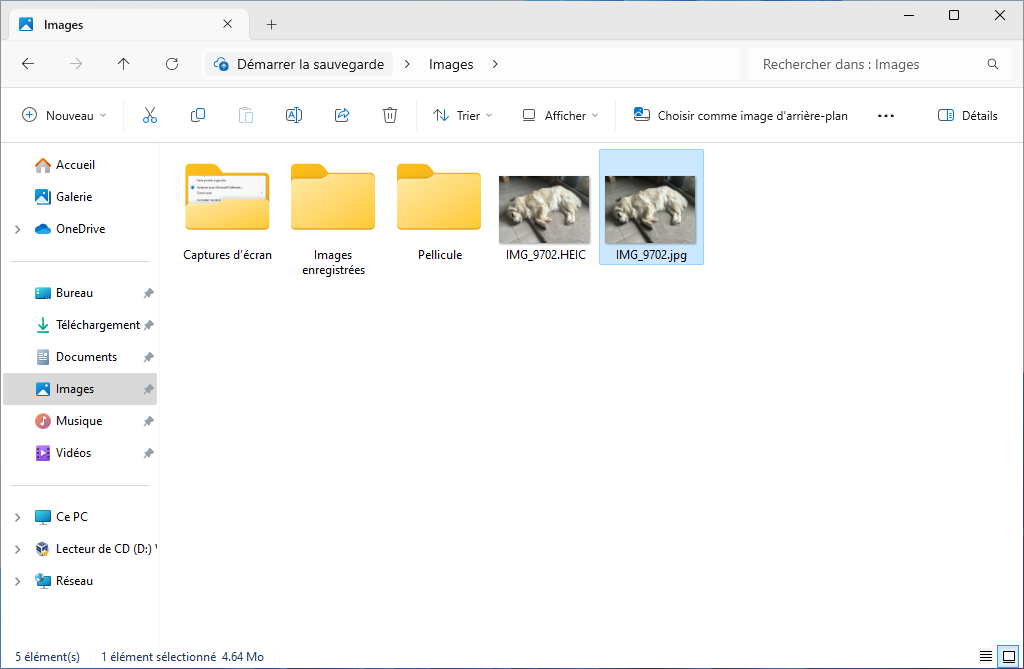The width and height of the screenshot is (1024, 669).
Task: Expand the Ce PC tree node
Action: tap(18, 517)
